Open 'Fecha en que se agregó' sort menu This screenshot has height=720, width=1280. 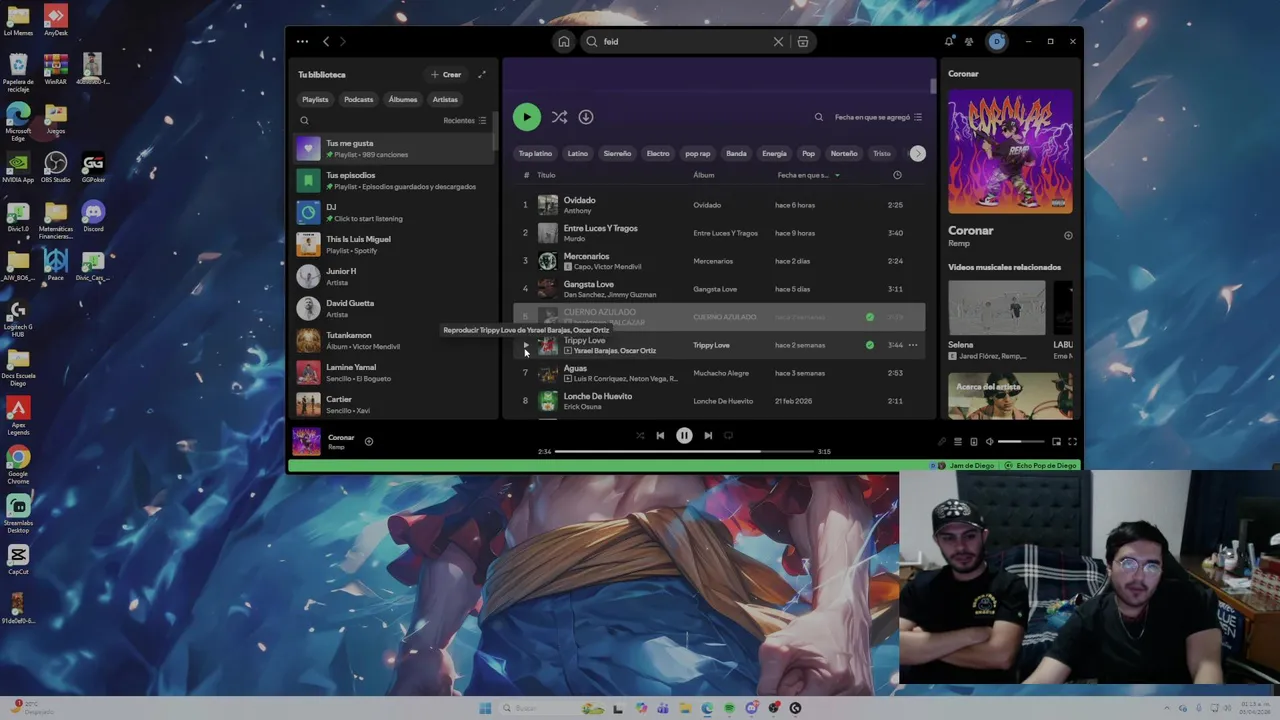point(878,117)
